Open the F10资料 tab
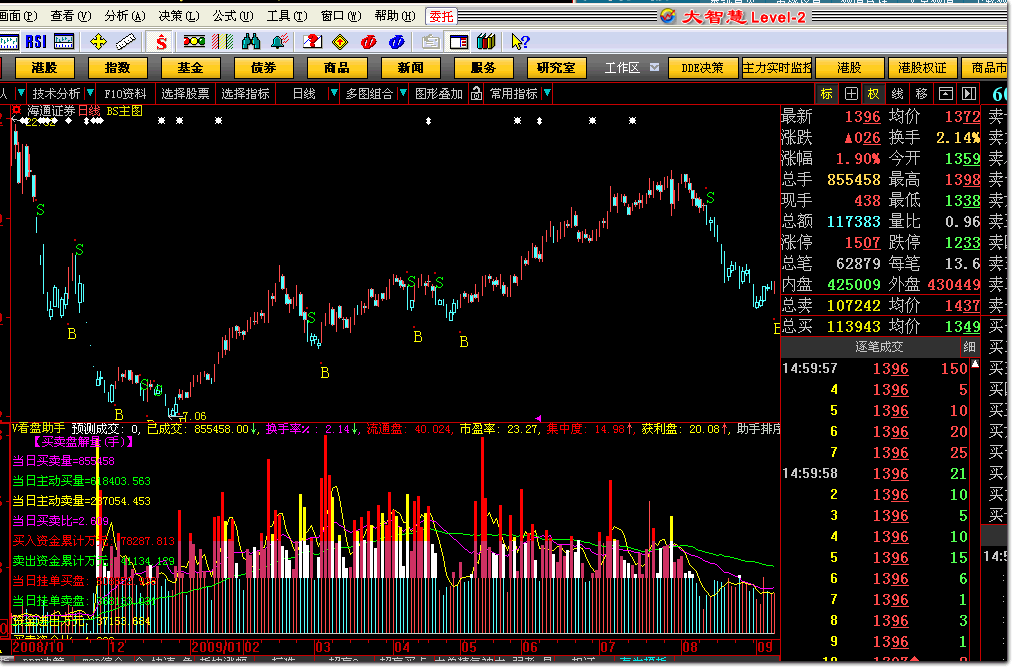Screen dimensions: 1014x668 [125, 94]
